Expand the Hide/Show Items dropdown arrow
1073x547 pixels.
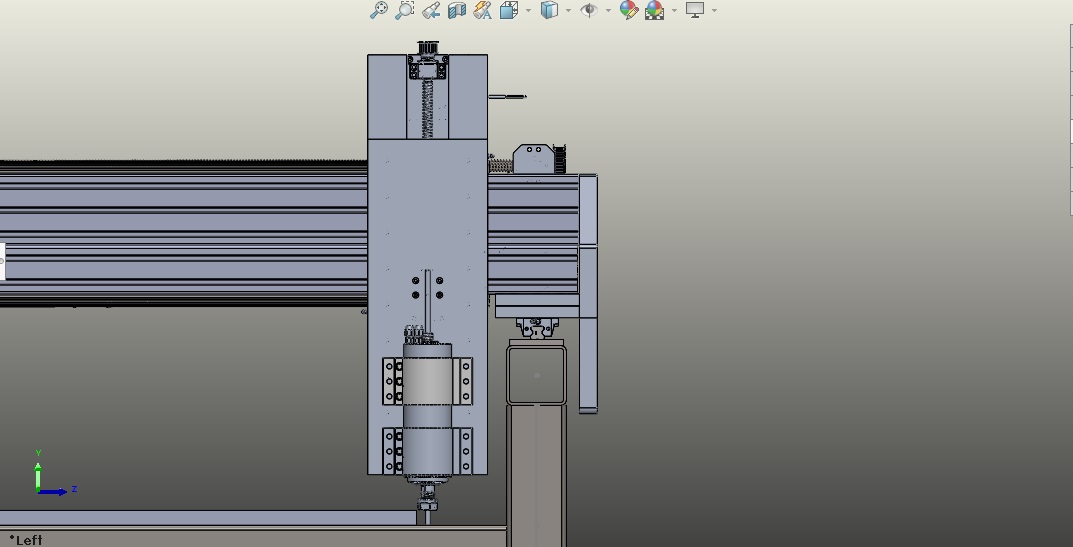click(608, 11)
